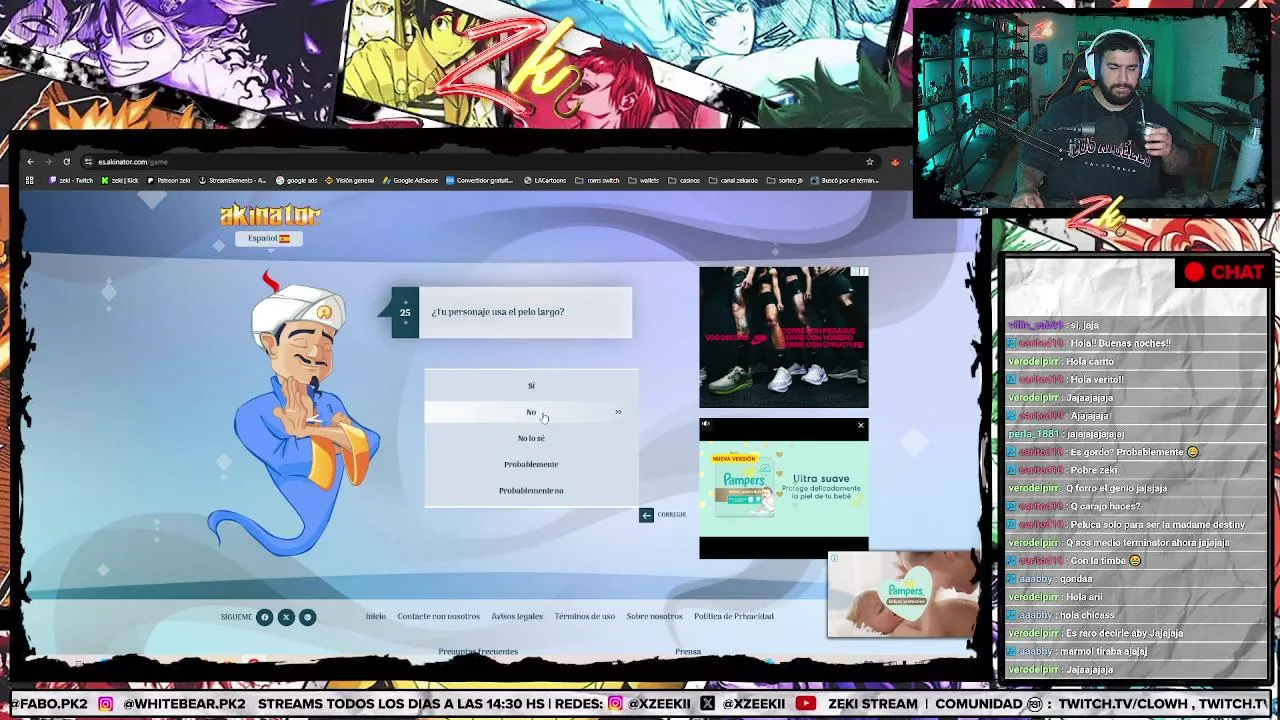Open Prensa footer link
Viewport: 1280px width, 720px height.
pyautogui.click(x=688, y=652)
